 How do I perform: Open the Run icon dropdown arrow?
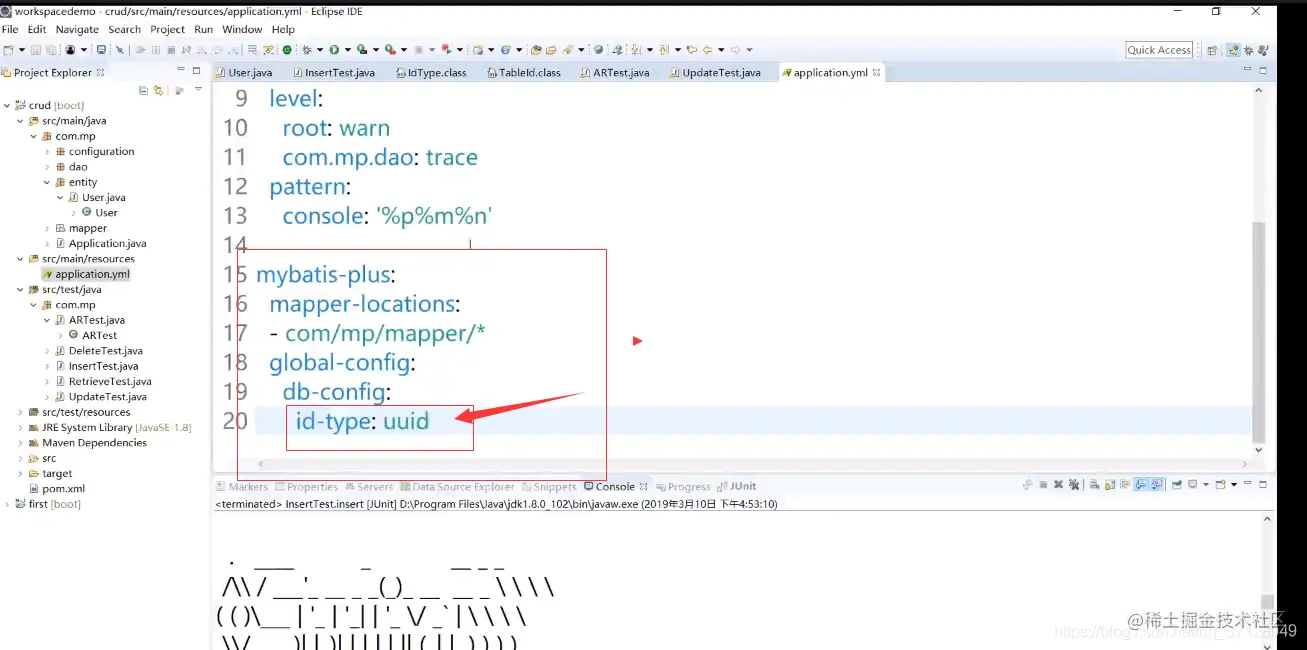tap(347, 49)
